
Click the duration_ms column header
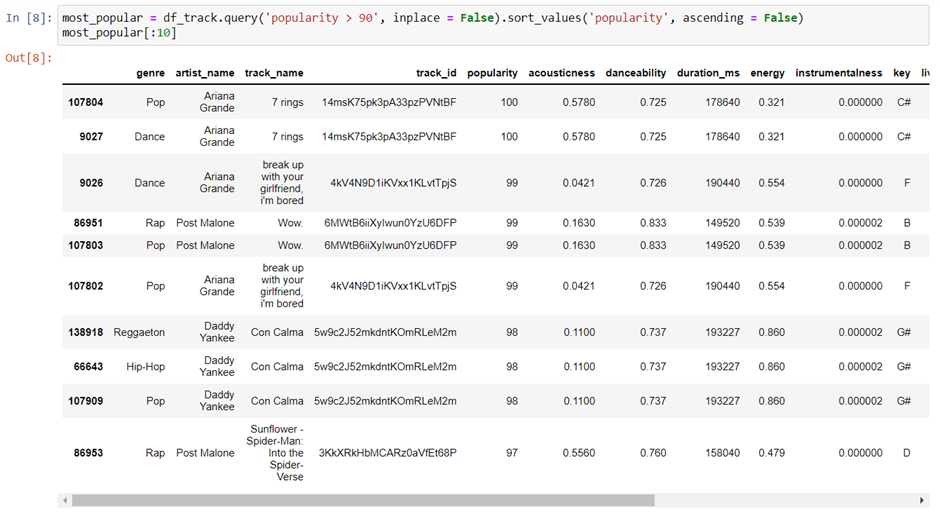[708, 73]
